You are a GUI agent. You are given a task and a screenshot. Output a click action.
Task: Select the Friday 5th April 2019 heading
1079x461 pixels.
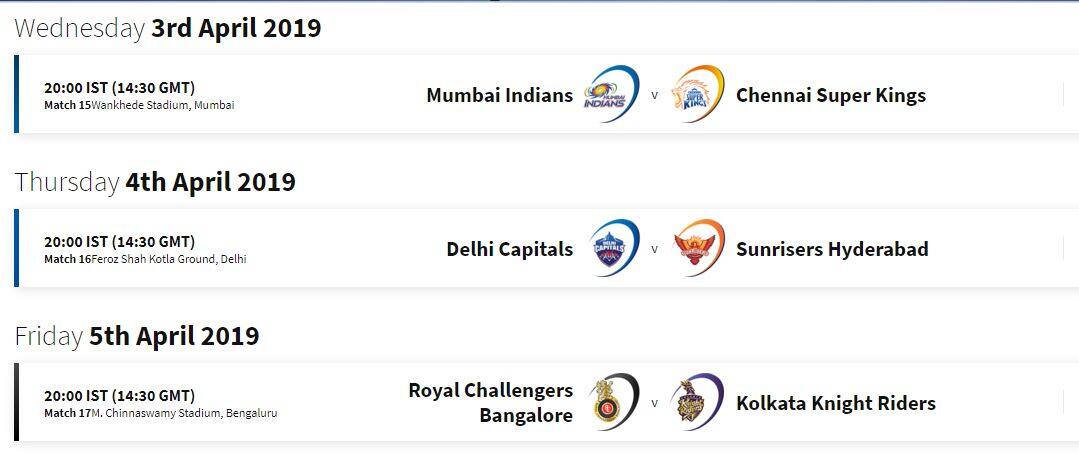pos(137,336)
